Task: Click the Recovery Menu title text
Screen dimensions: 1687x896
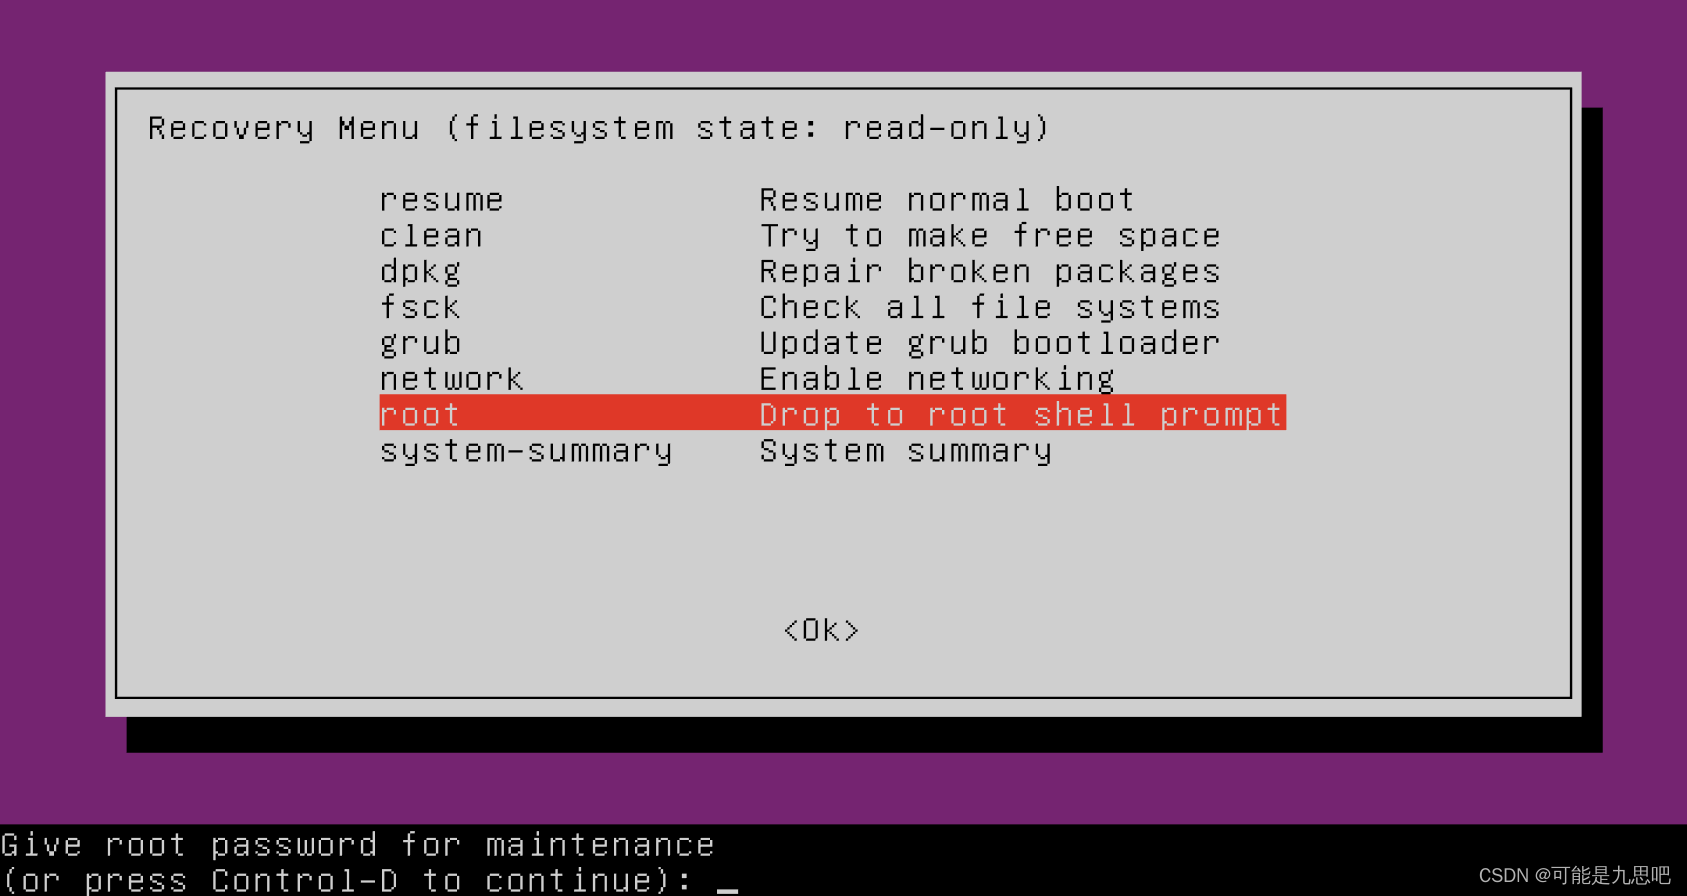Action: pos(598,128)
